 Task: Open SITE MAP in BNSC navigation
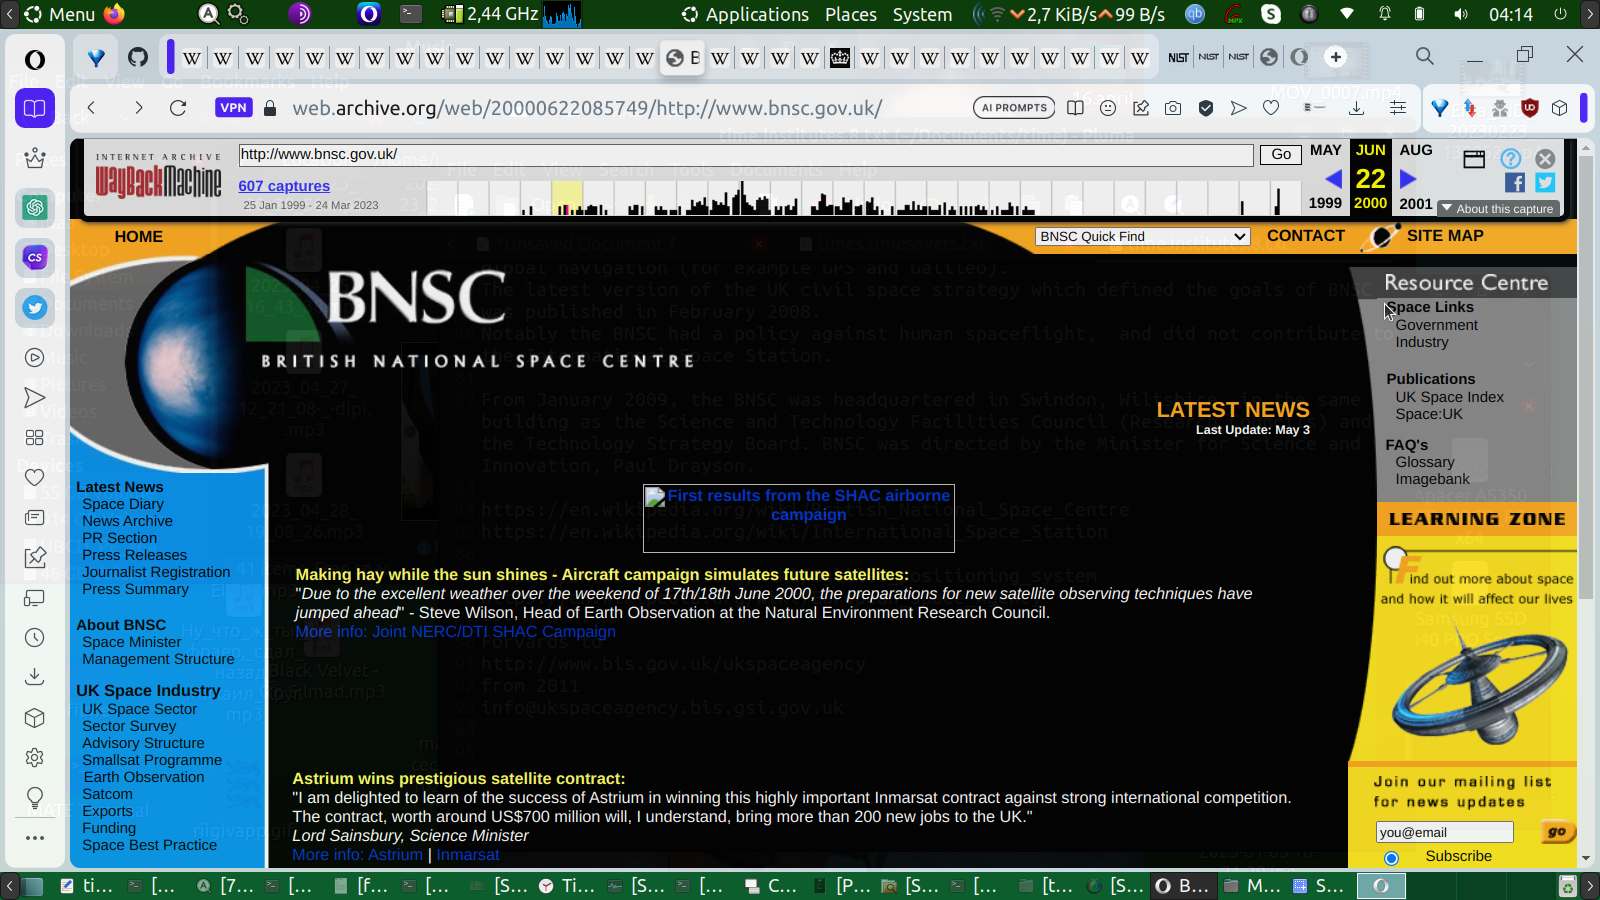click(x=1445, y=236)
